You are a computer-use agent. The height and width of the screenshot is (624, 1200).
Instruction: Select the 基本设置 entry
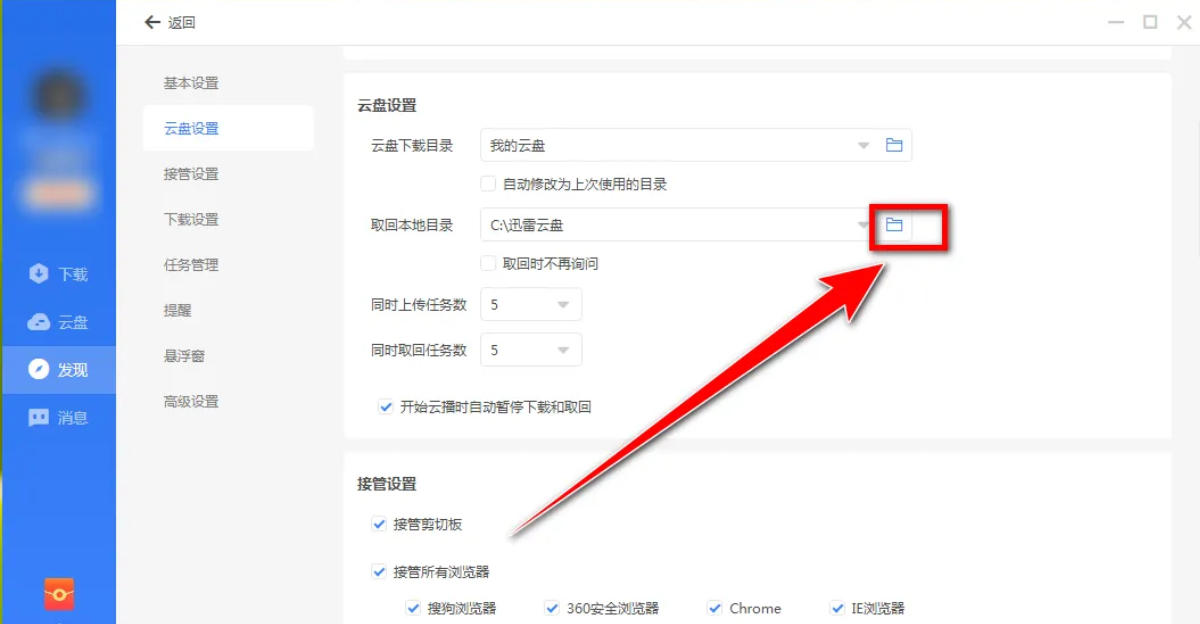coord(190,83)
